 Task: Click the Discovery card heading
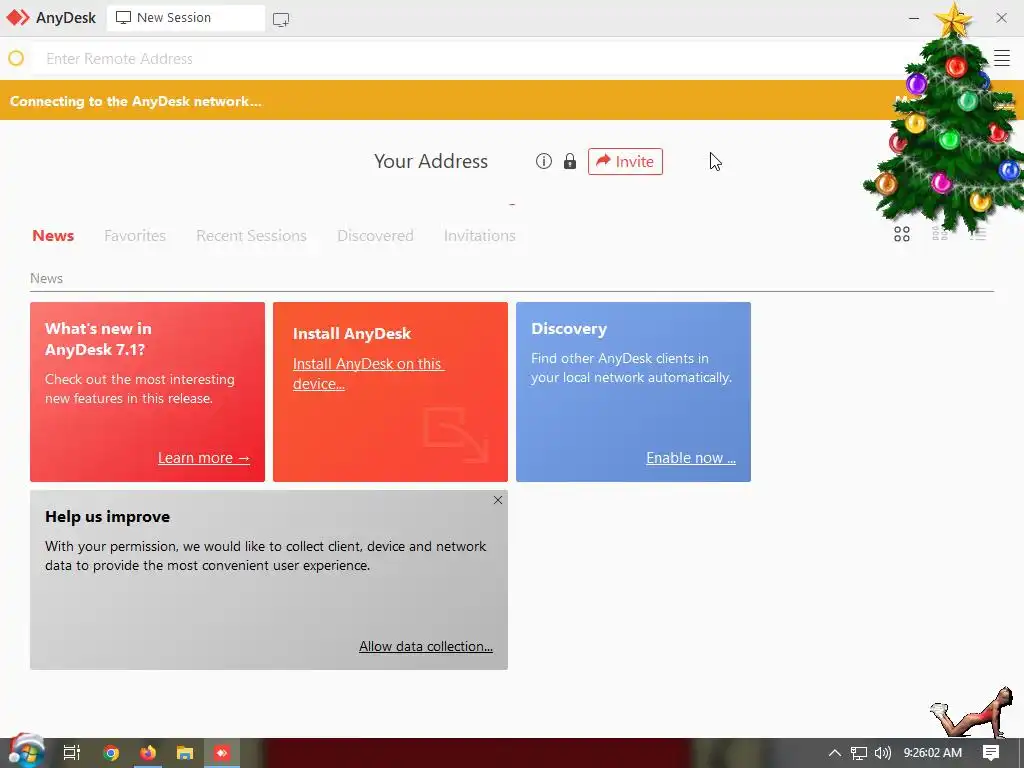[x=569, y=328]
